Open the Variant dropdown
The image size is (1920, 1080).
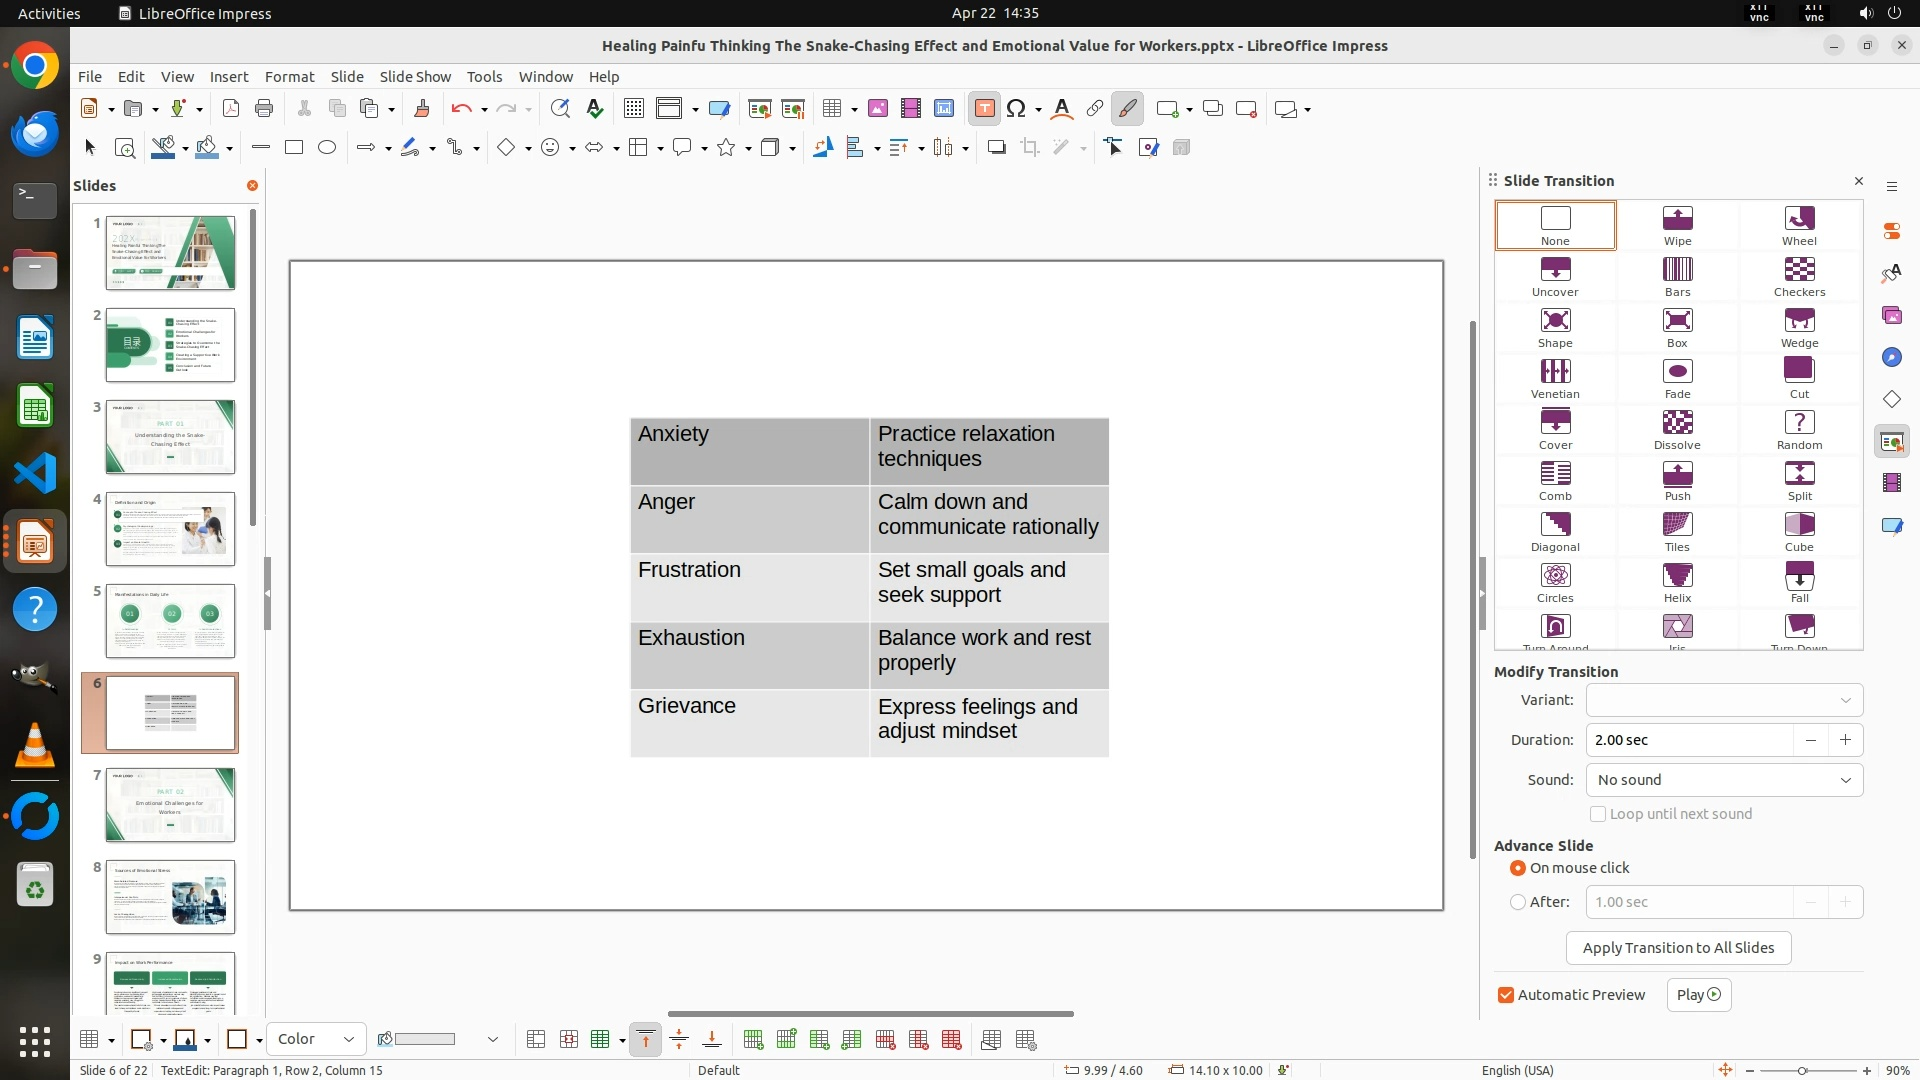(1724, 700)
